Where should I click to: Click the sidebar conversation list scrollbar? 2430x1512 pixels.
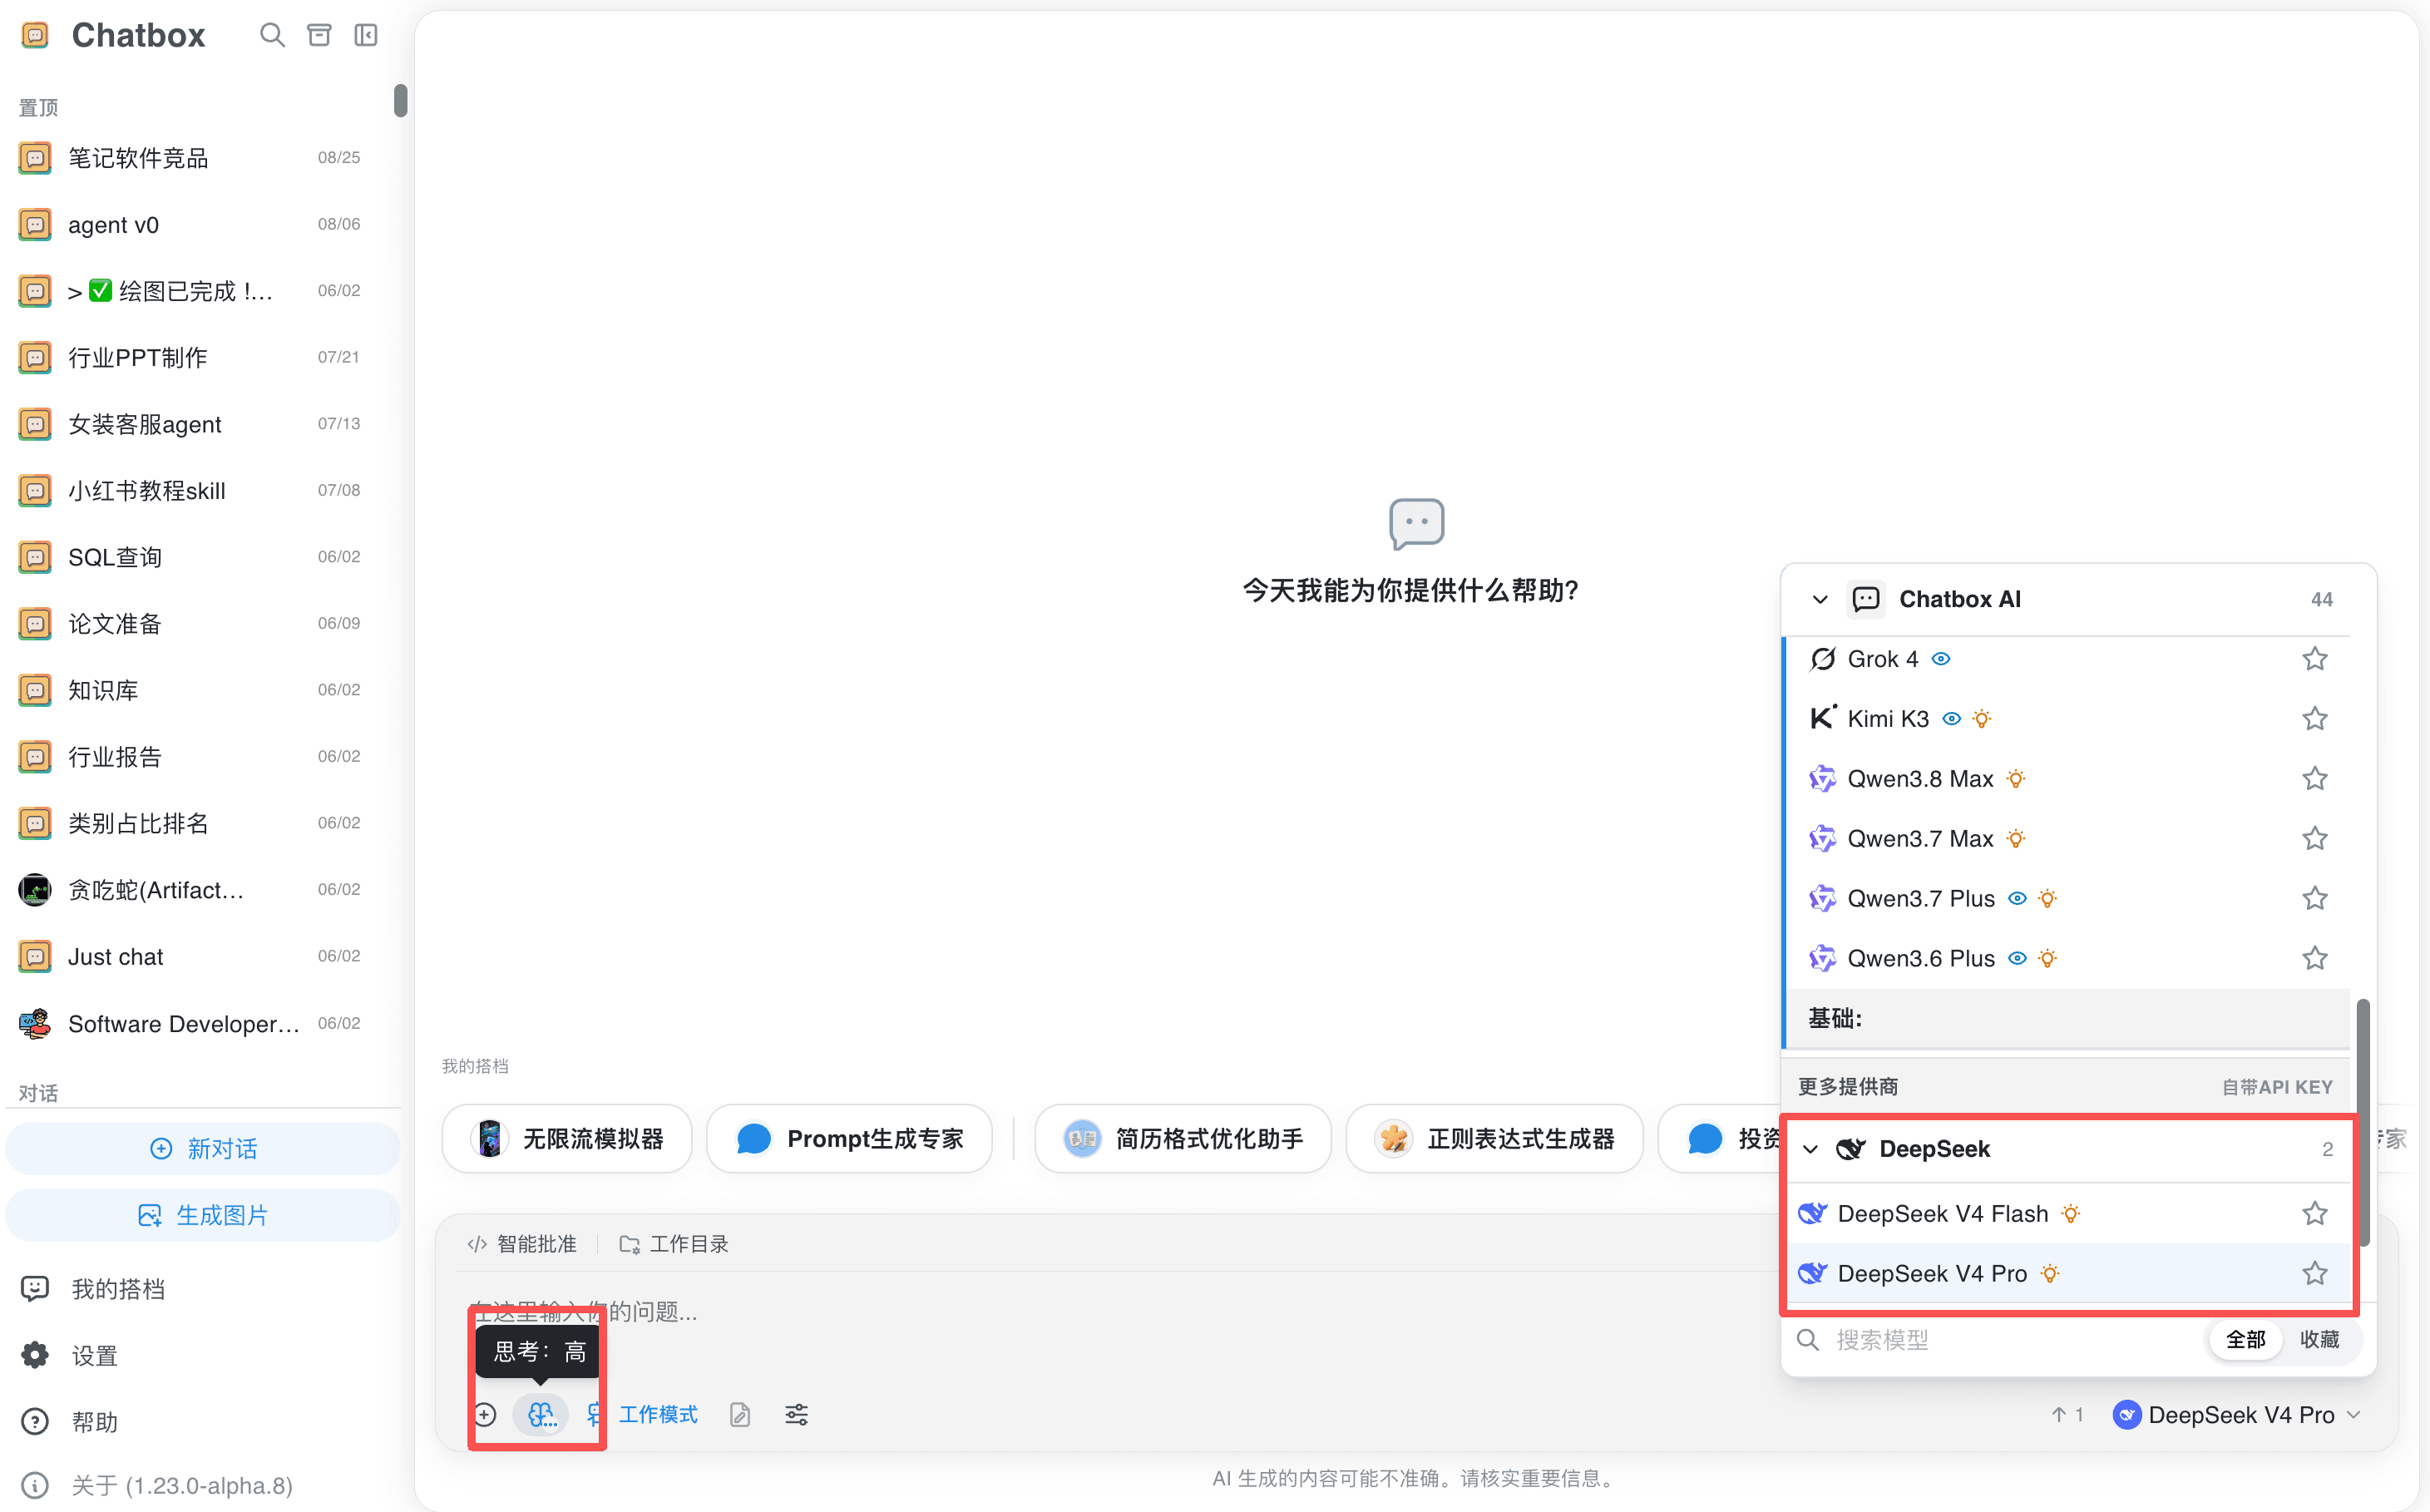pos(401,100)
